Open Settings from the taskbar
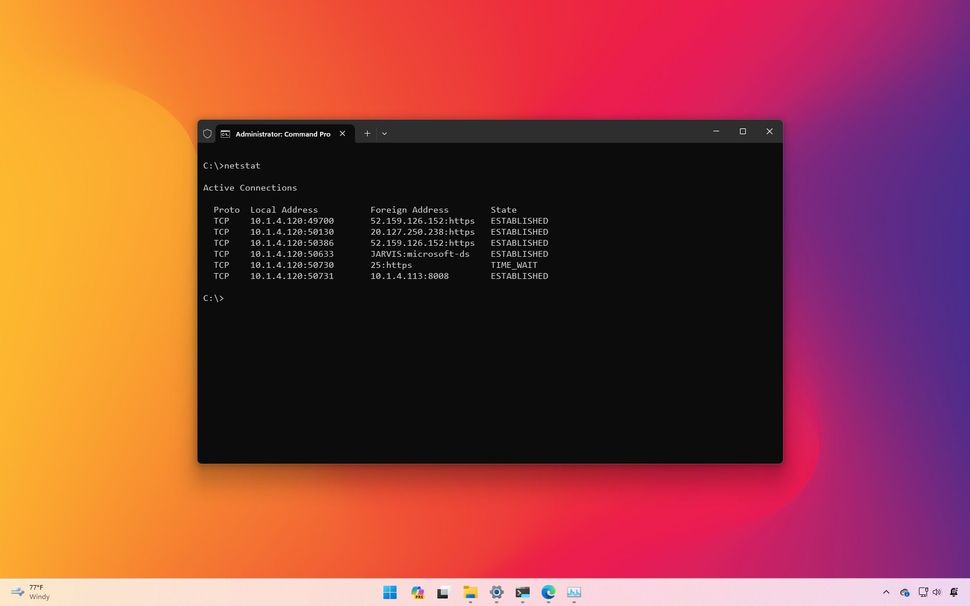The image size is (970, 606). point(496,592)
